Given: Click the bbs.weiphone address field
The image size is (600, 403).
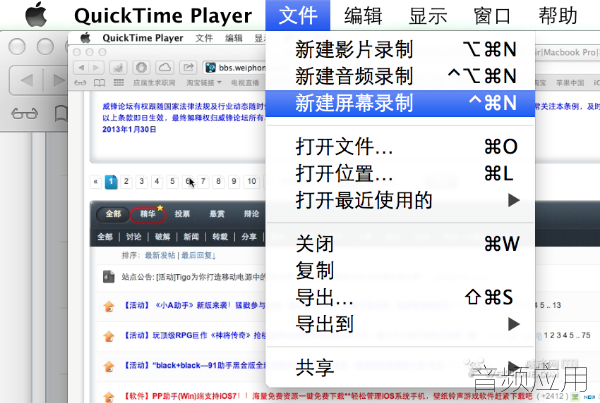Looking at the screenshot, I should (x=234, y=68).
